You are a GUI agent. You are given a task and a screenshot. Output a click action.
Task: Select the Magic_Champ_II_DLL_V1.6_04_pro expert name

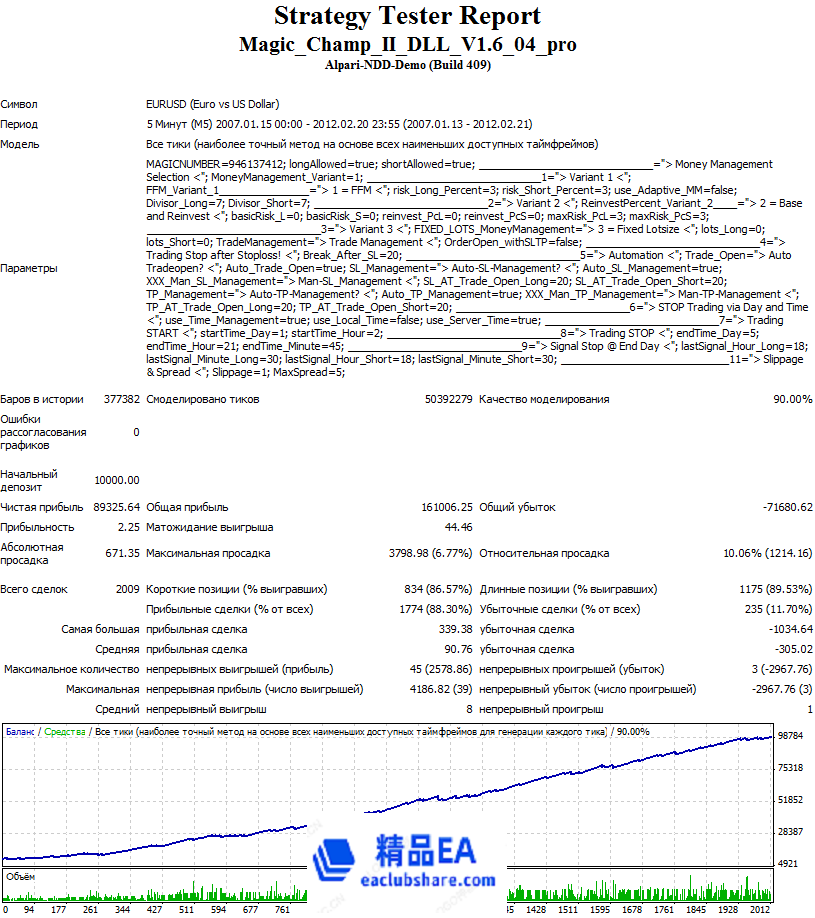407,45
